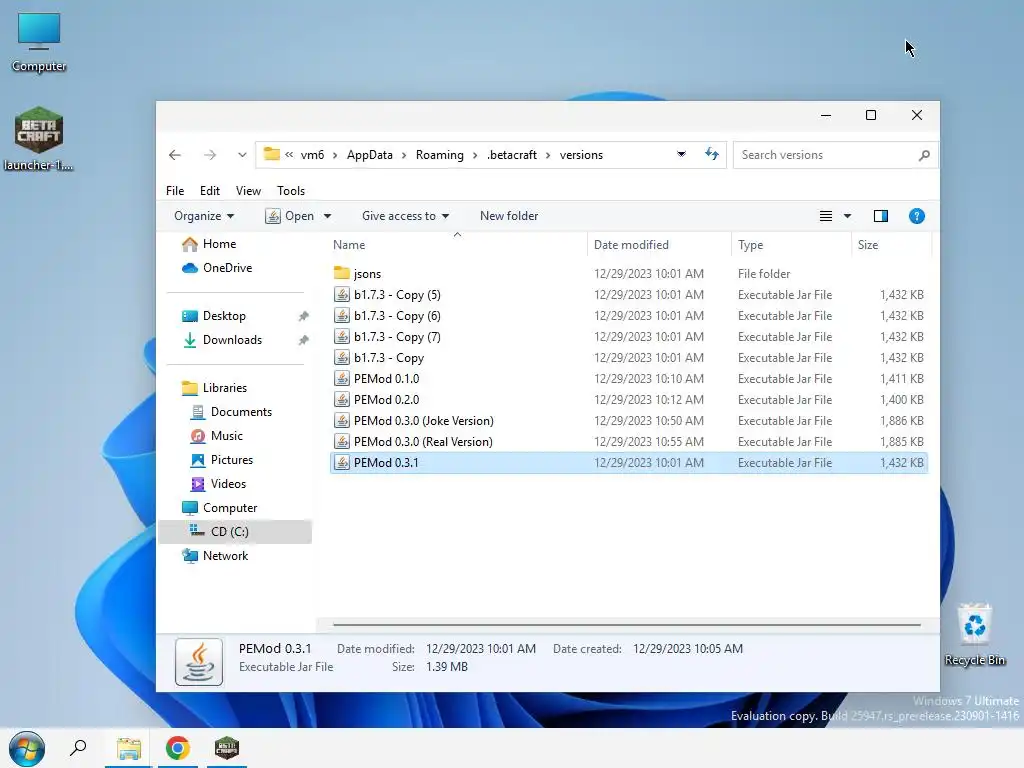Image resolution: width=1024 pixels, height=768 pixels.
Task: Open Explorer help
Action: [916, 216]
